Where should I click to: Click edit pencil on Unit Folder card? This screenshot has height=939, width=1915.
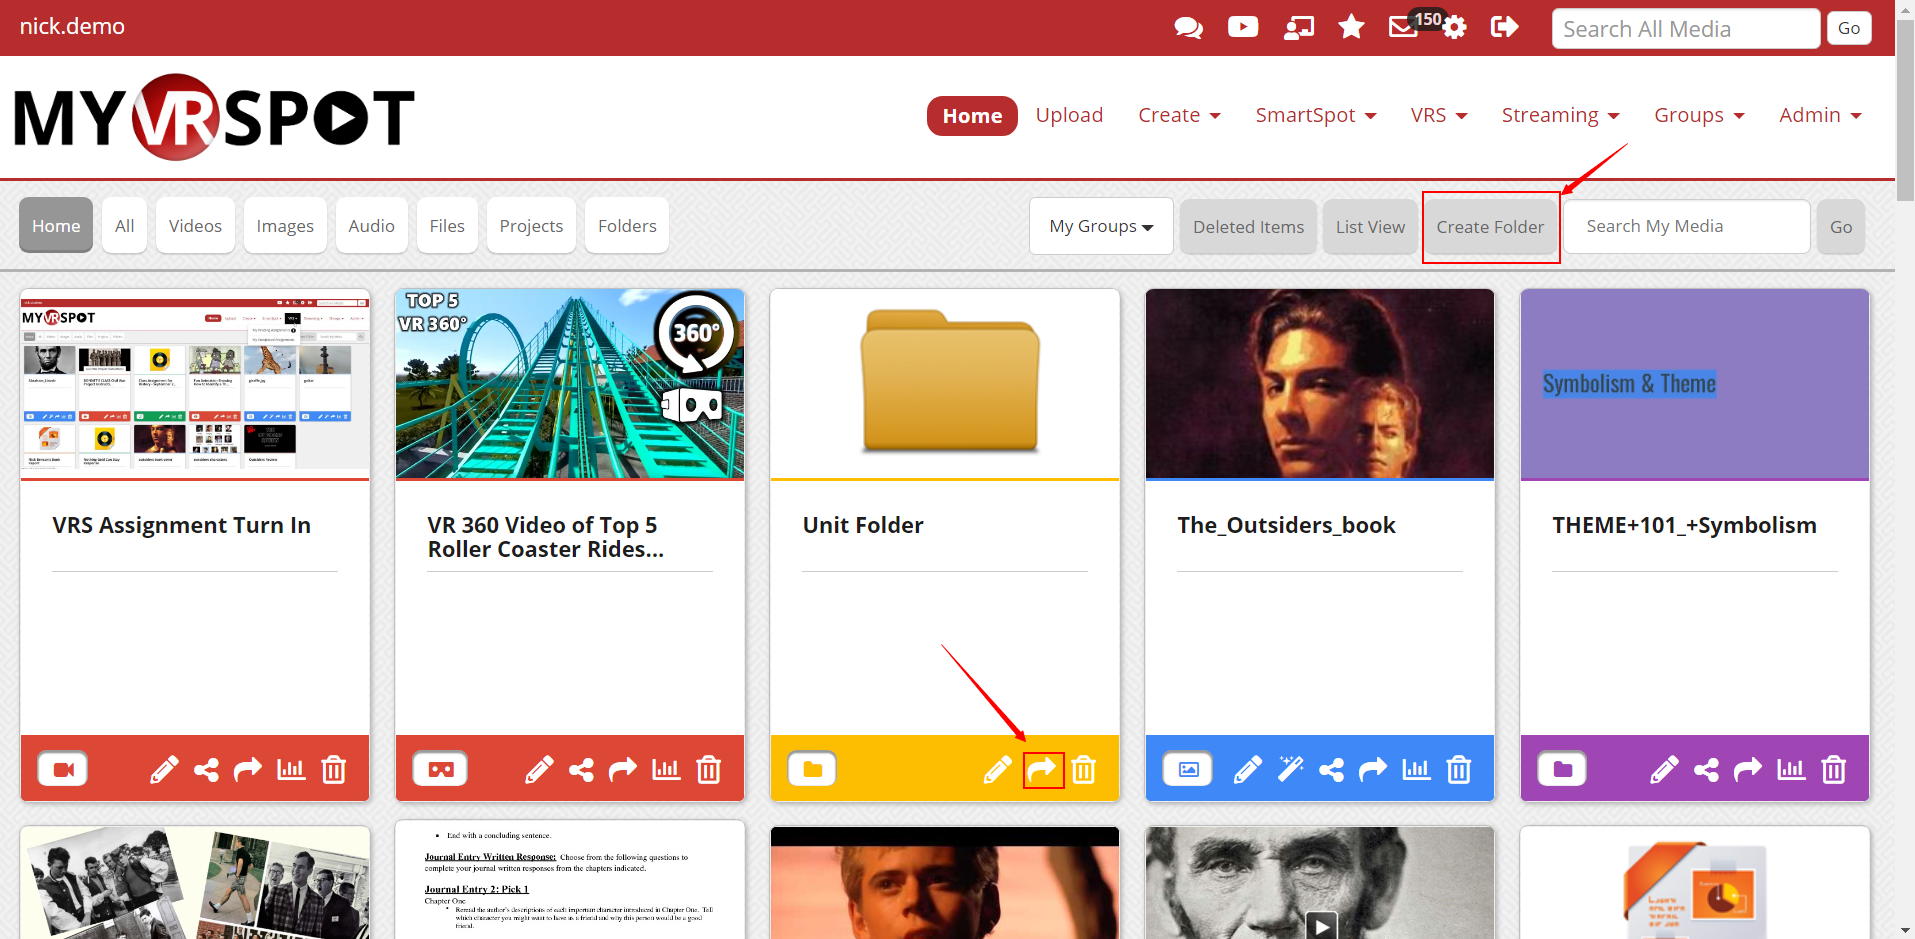point(997,770)
